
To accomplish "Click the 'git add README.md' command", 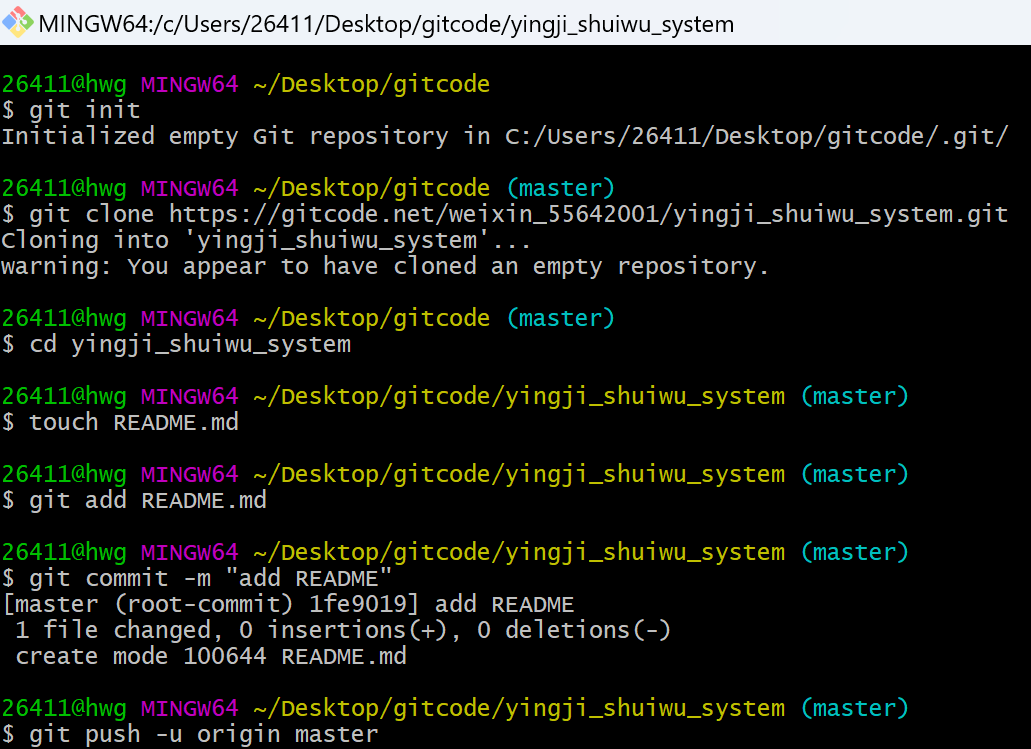I will (x=148, y=500).
